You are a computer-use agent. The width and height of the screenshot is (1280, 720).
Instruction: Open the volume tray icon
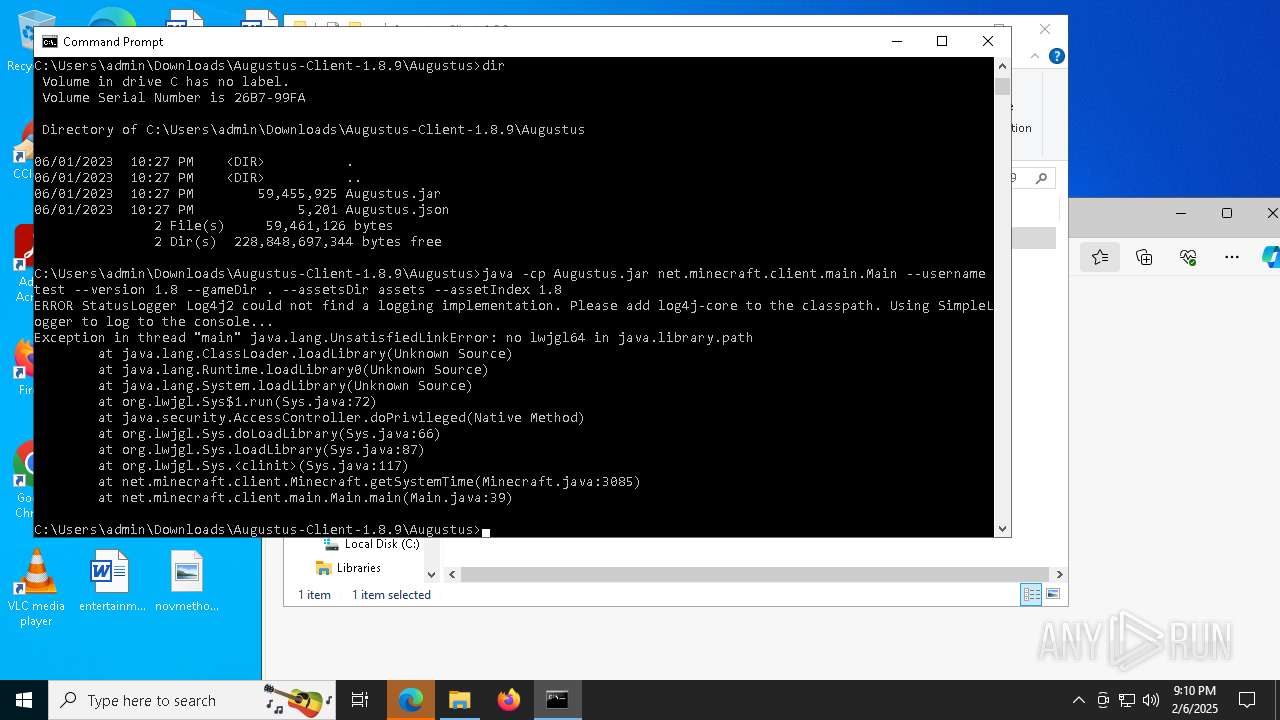(x=1151, y=700)
